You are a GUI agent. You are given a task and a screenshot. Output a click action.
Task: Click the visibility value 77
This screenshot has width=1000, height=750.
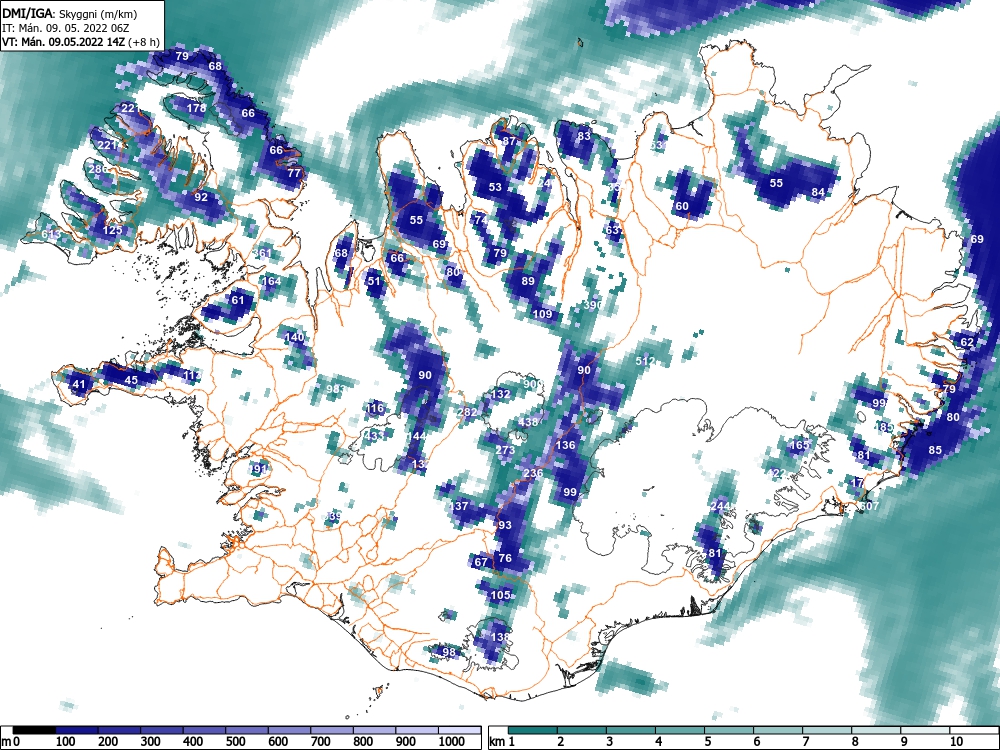click(x=293, y=172)
